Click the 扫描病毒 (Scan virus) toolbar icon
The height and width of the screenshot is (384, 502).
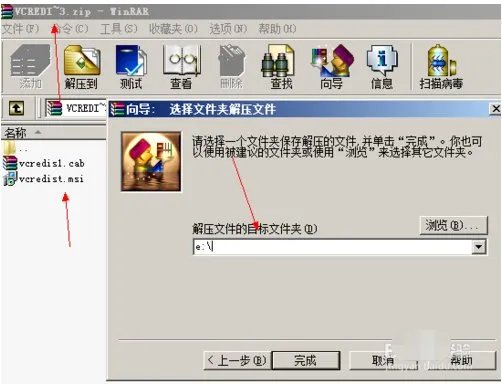(441, 66)
